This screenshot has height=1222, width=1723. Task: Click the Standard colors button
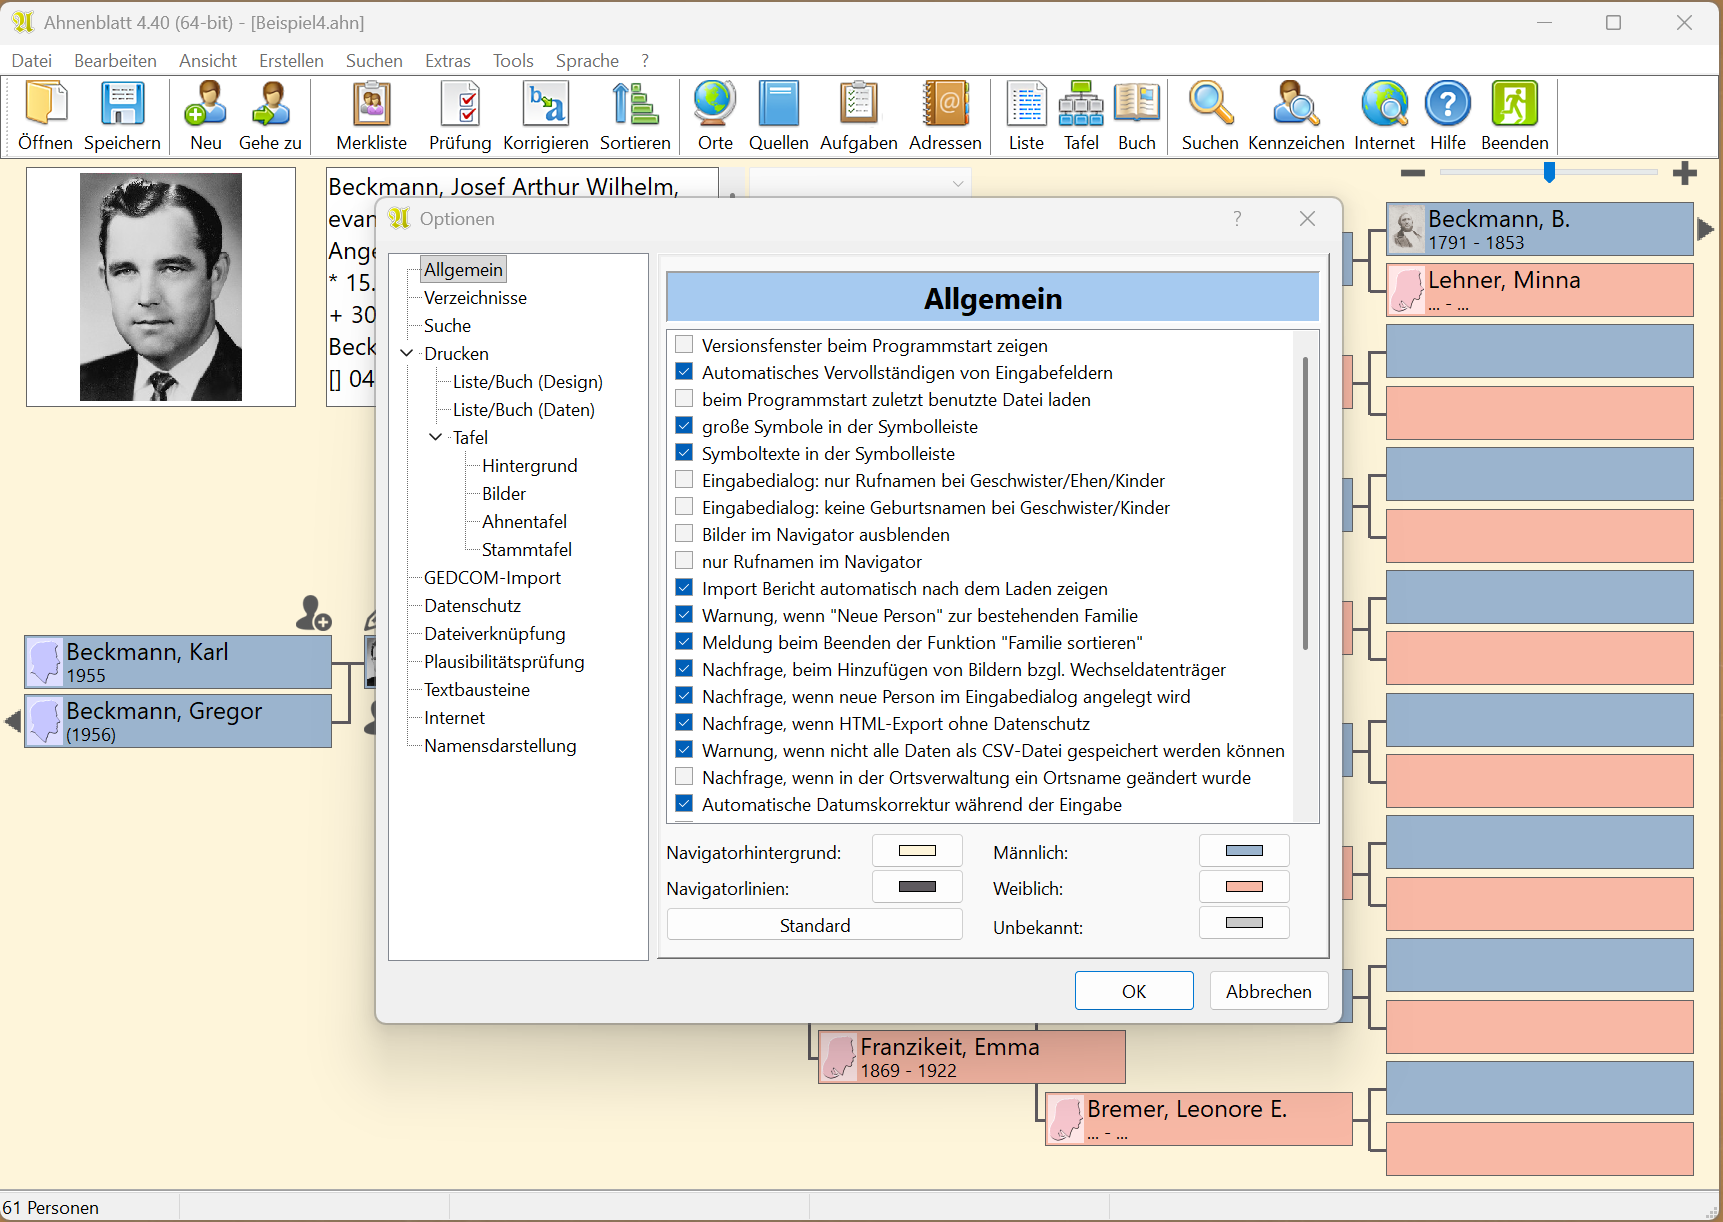(x=814, y=925)
